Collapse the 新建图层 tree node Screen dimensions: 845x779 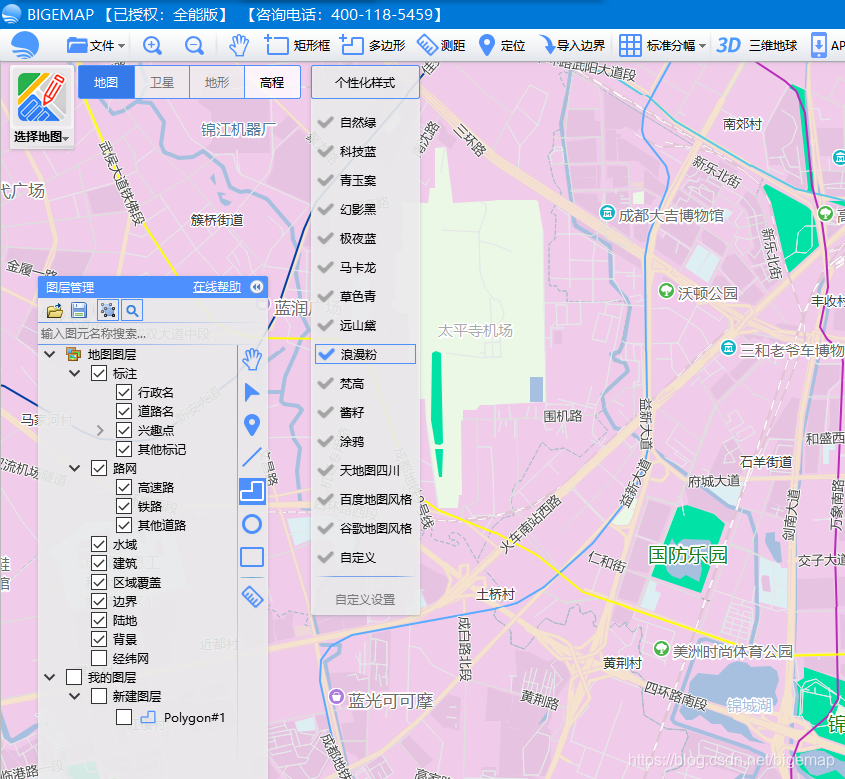75,697
